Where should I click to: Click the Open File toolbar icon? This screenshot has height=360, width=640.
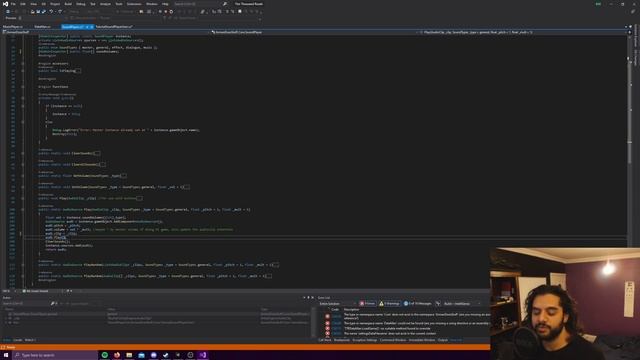click(33, 11)
